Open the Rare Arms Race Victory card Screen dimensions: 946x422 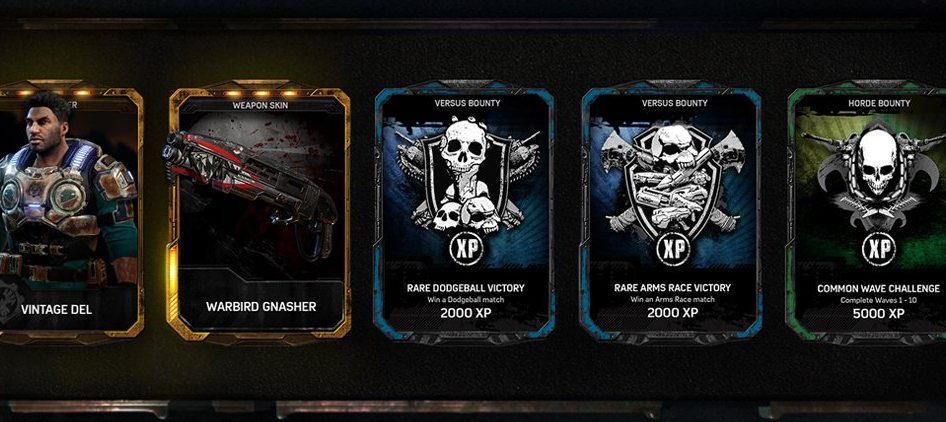pyautogui.click(x=671, y=212)
